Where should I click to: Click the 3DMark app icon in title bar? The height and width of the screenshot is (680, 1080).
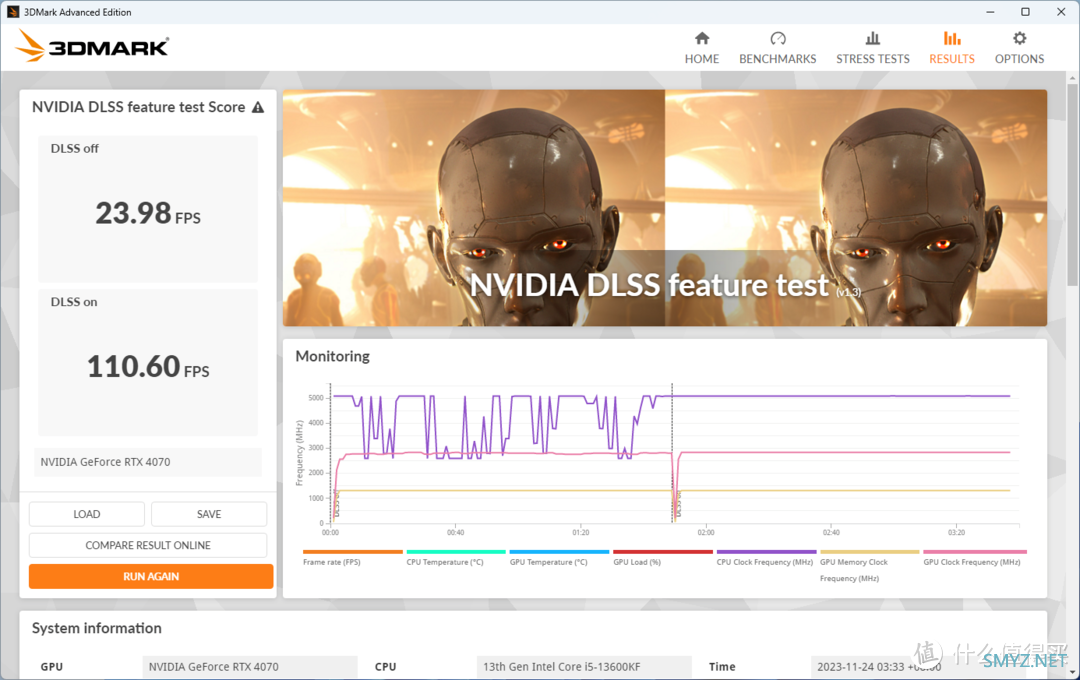12,12
